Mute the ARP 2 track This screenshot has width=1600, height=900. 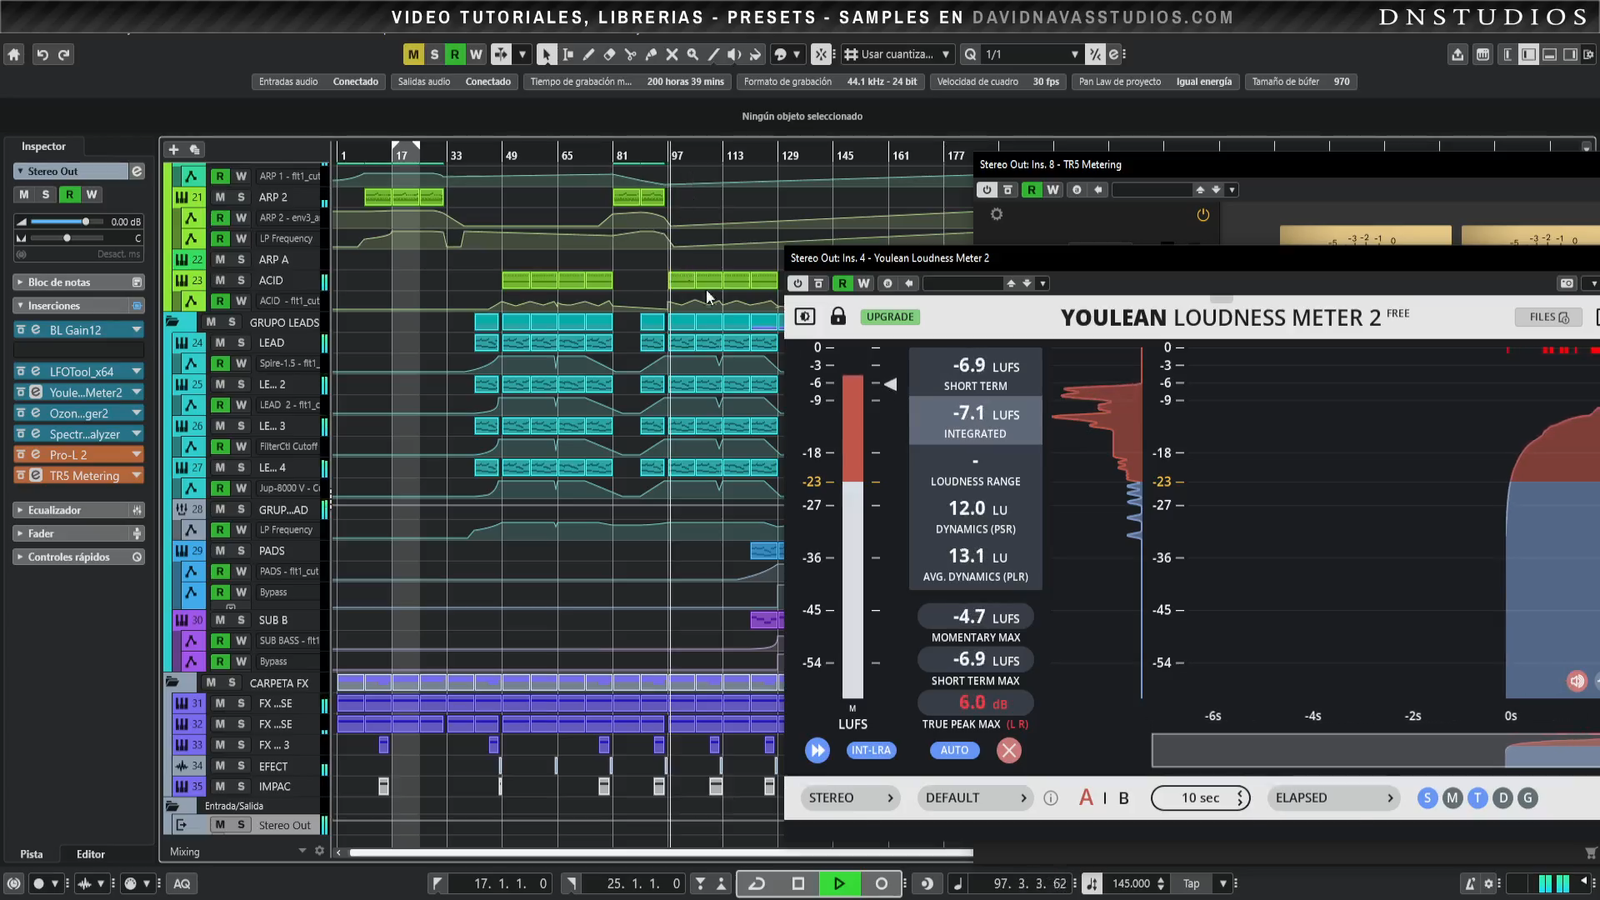pos(220,197)
